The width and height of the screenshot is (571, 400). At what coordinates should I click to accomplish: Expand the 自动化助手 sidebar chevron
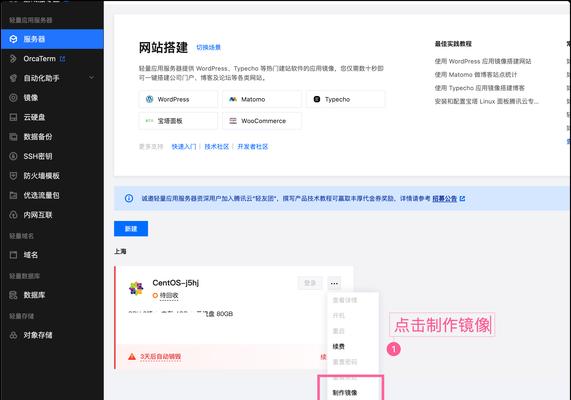tap(91, 78)
